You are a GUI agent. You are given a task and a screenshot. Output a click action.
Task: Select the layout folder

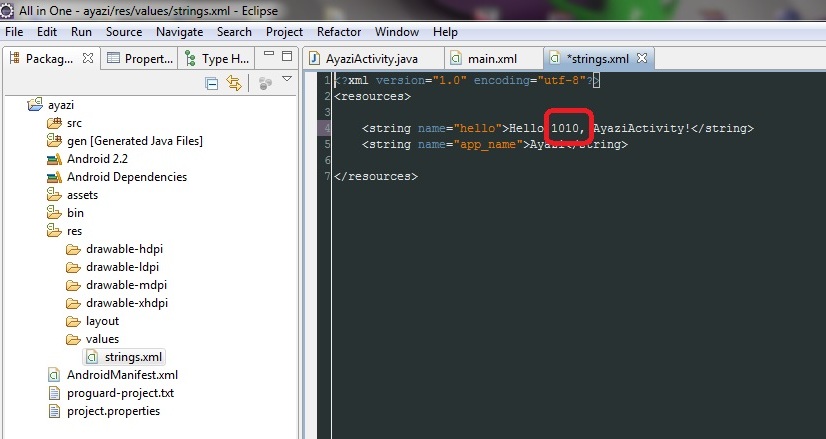click(103, 320)
